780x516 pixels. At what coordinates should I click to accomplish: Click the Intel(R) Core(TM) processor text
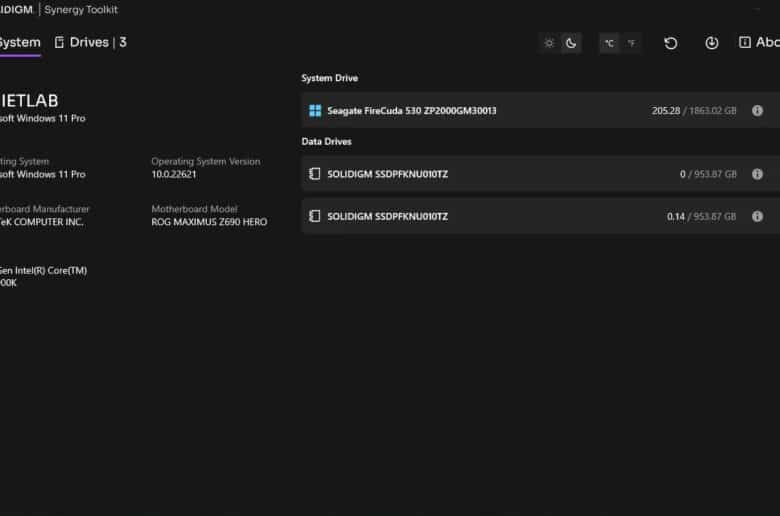(51, 271)
